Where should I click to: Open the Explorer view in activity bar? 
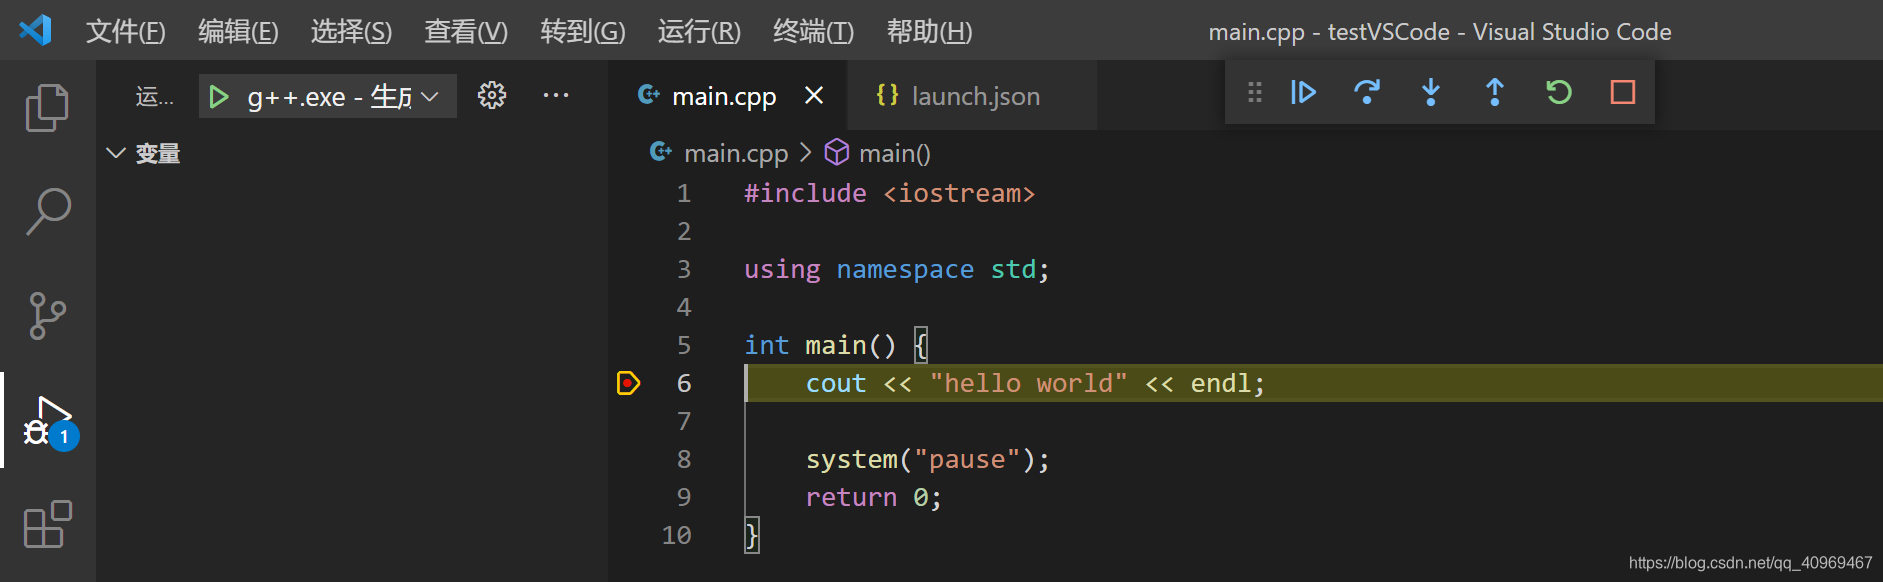pos(47,107)
